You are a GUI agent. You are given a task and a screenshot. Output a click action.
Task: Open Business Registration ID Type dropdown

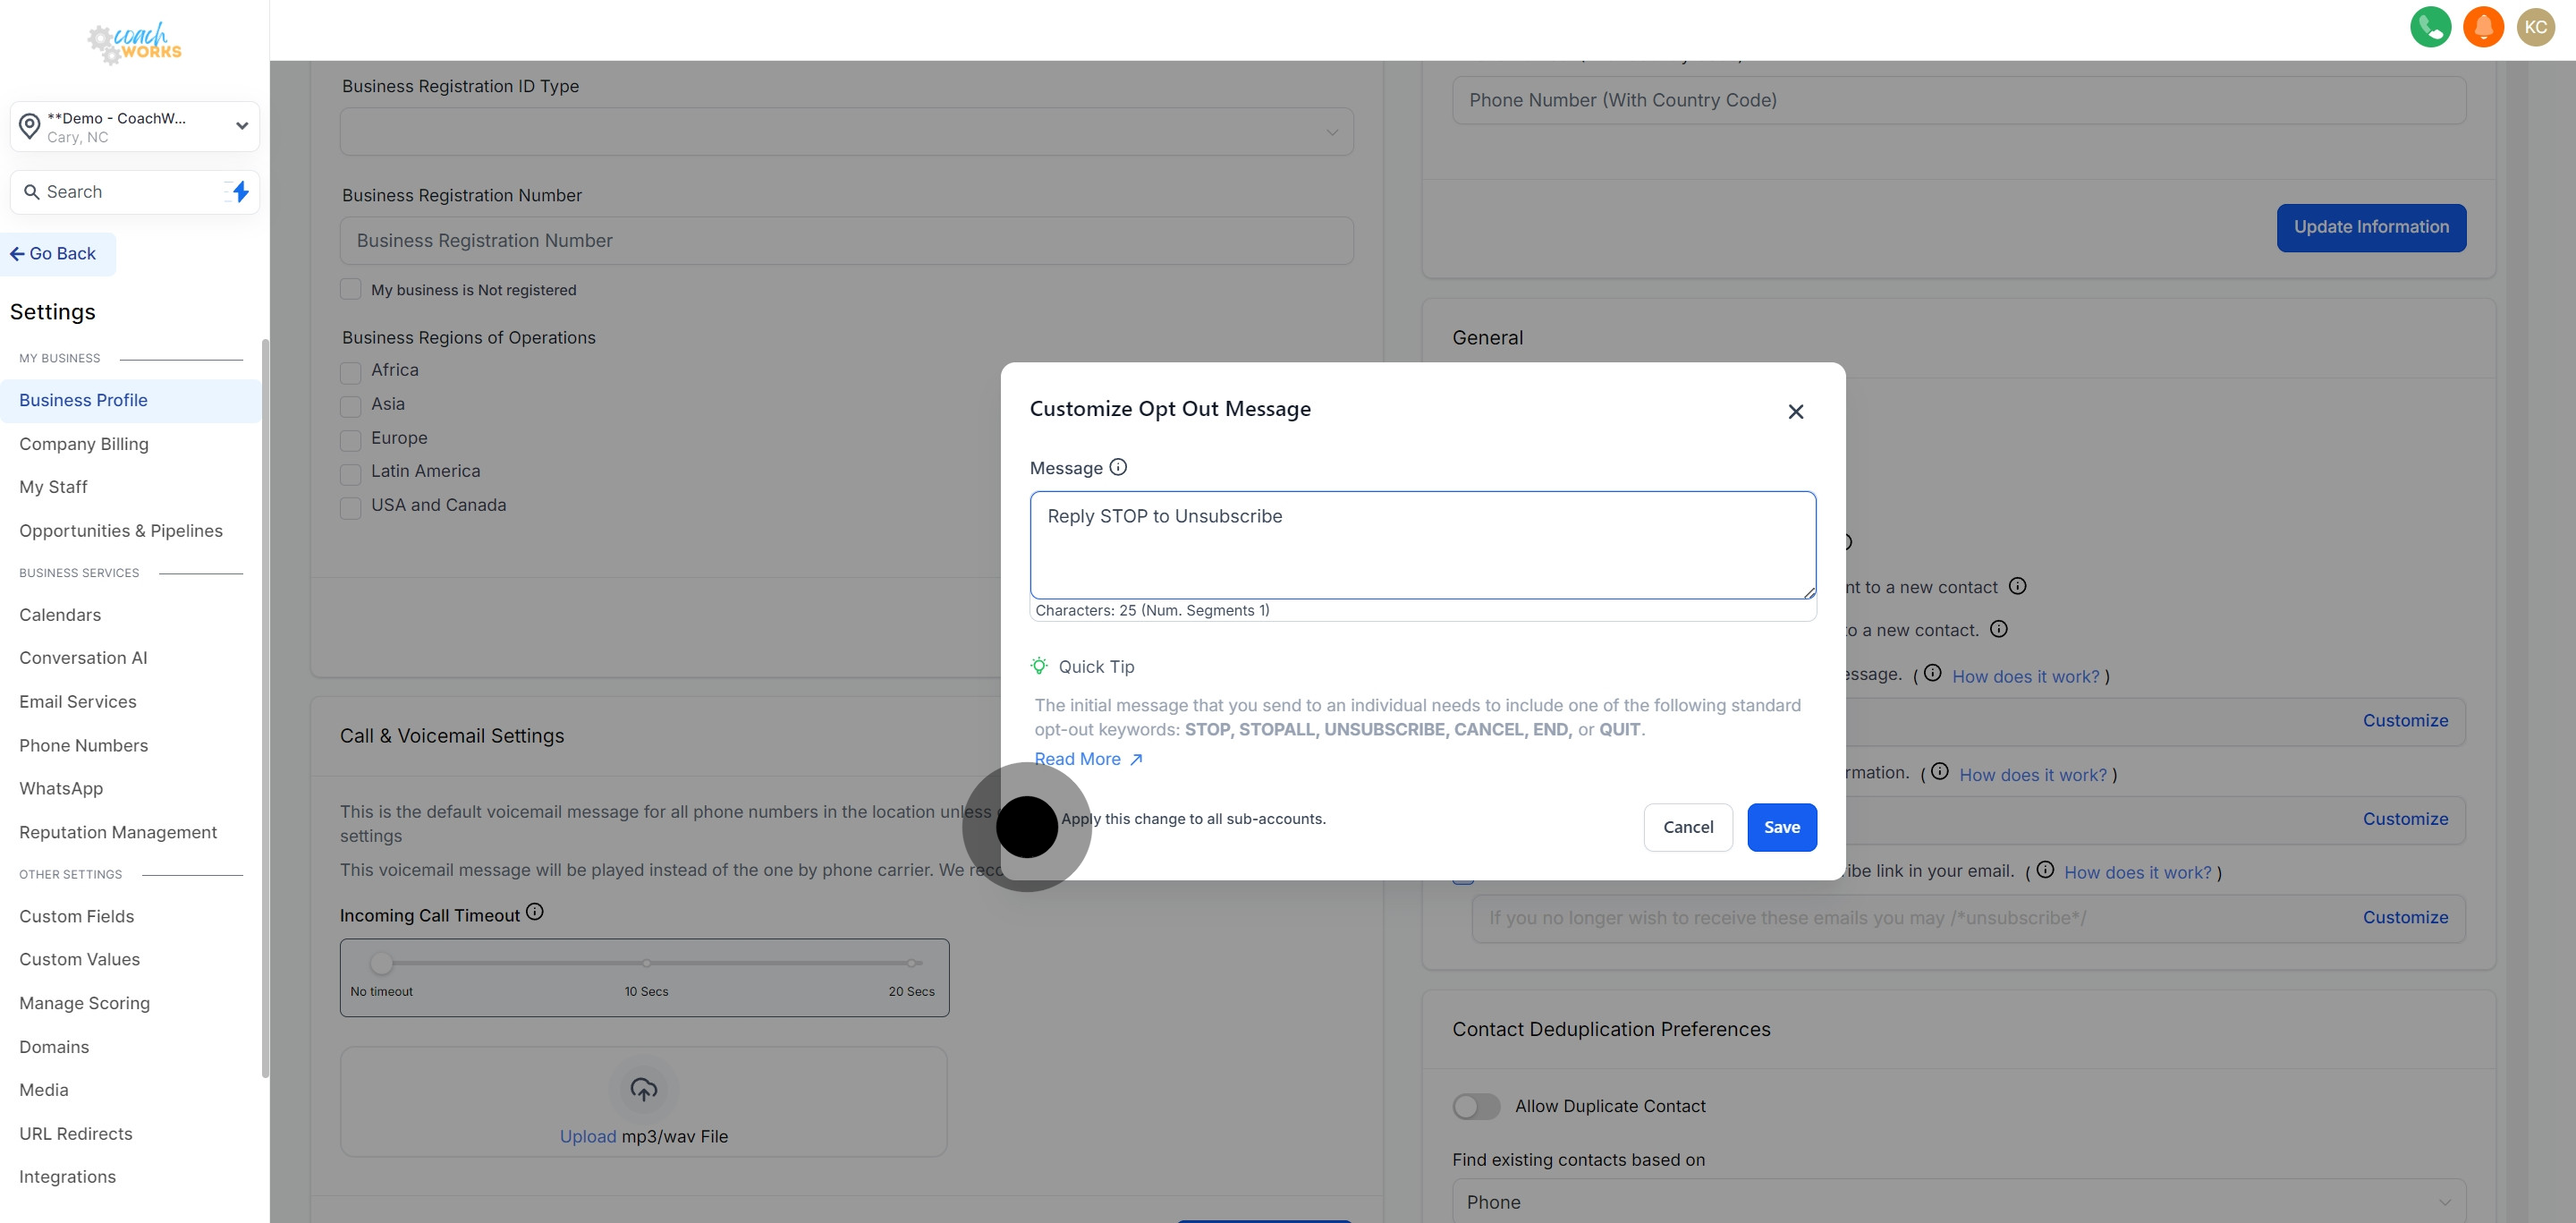coord(846,132)
